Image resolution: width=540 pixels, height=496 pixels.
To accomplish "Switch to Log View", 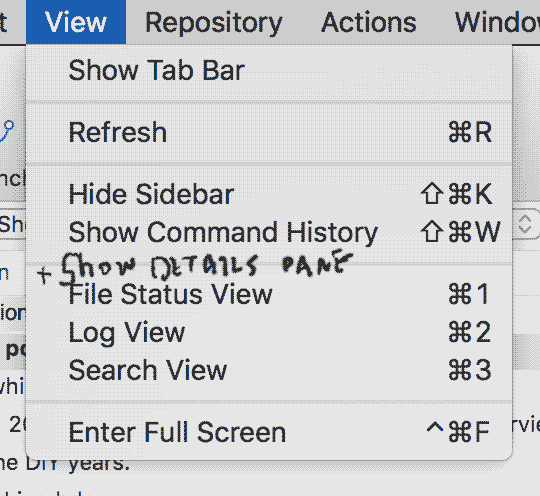I will (x=269, y=332).
